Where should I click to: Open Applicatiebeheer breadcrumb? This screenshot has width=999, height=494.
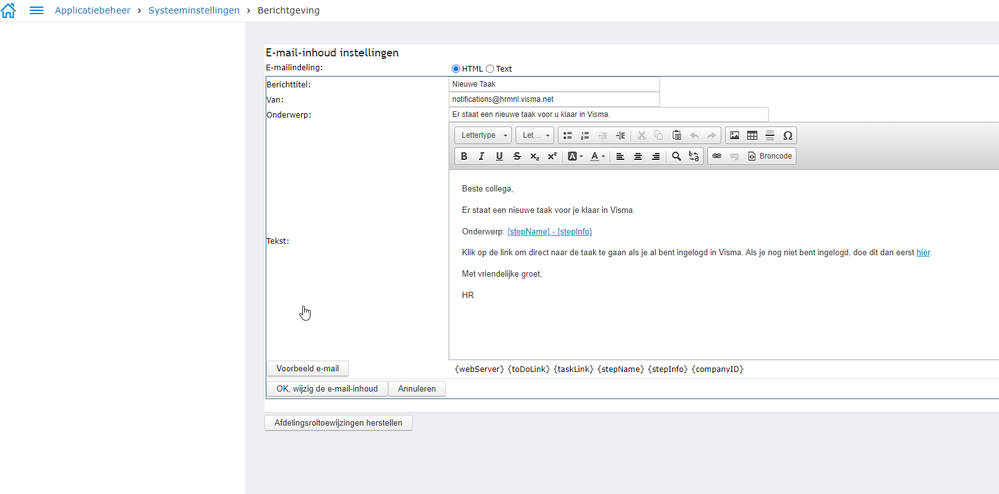pyautogui.click(x=92, y=11)
